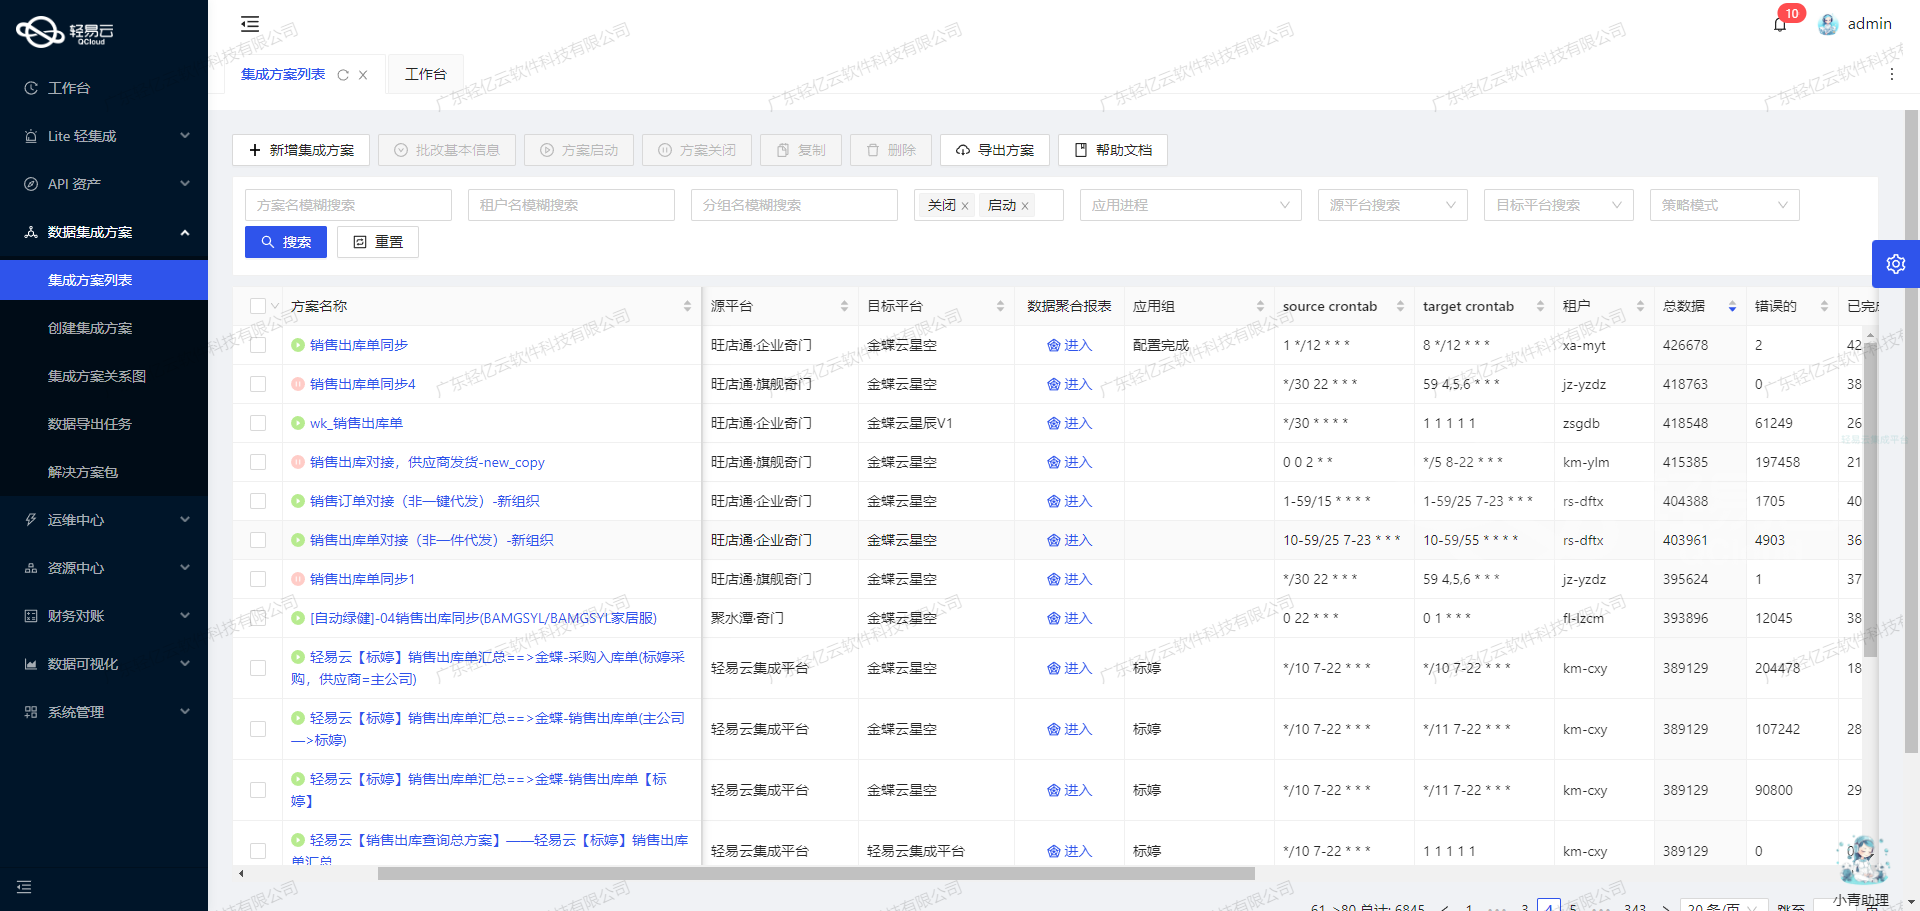Open 创建集成方案 in the sidebar
The height and width of the screenshot is (911, 1920).
(104, 328)
